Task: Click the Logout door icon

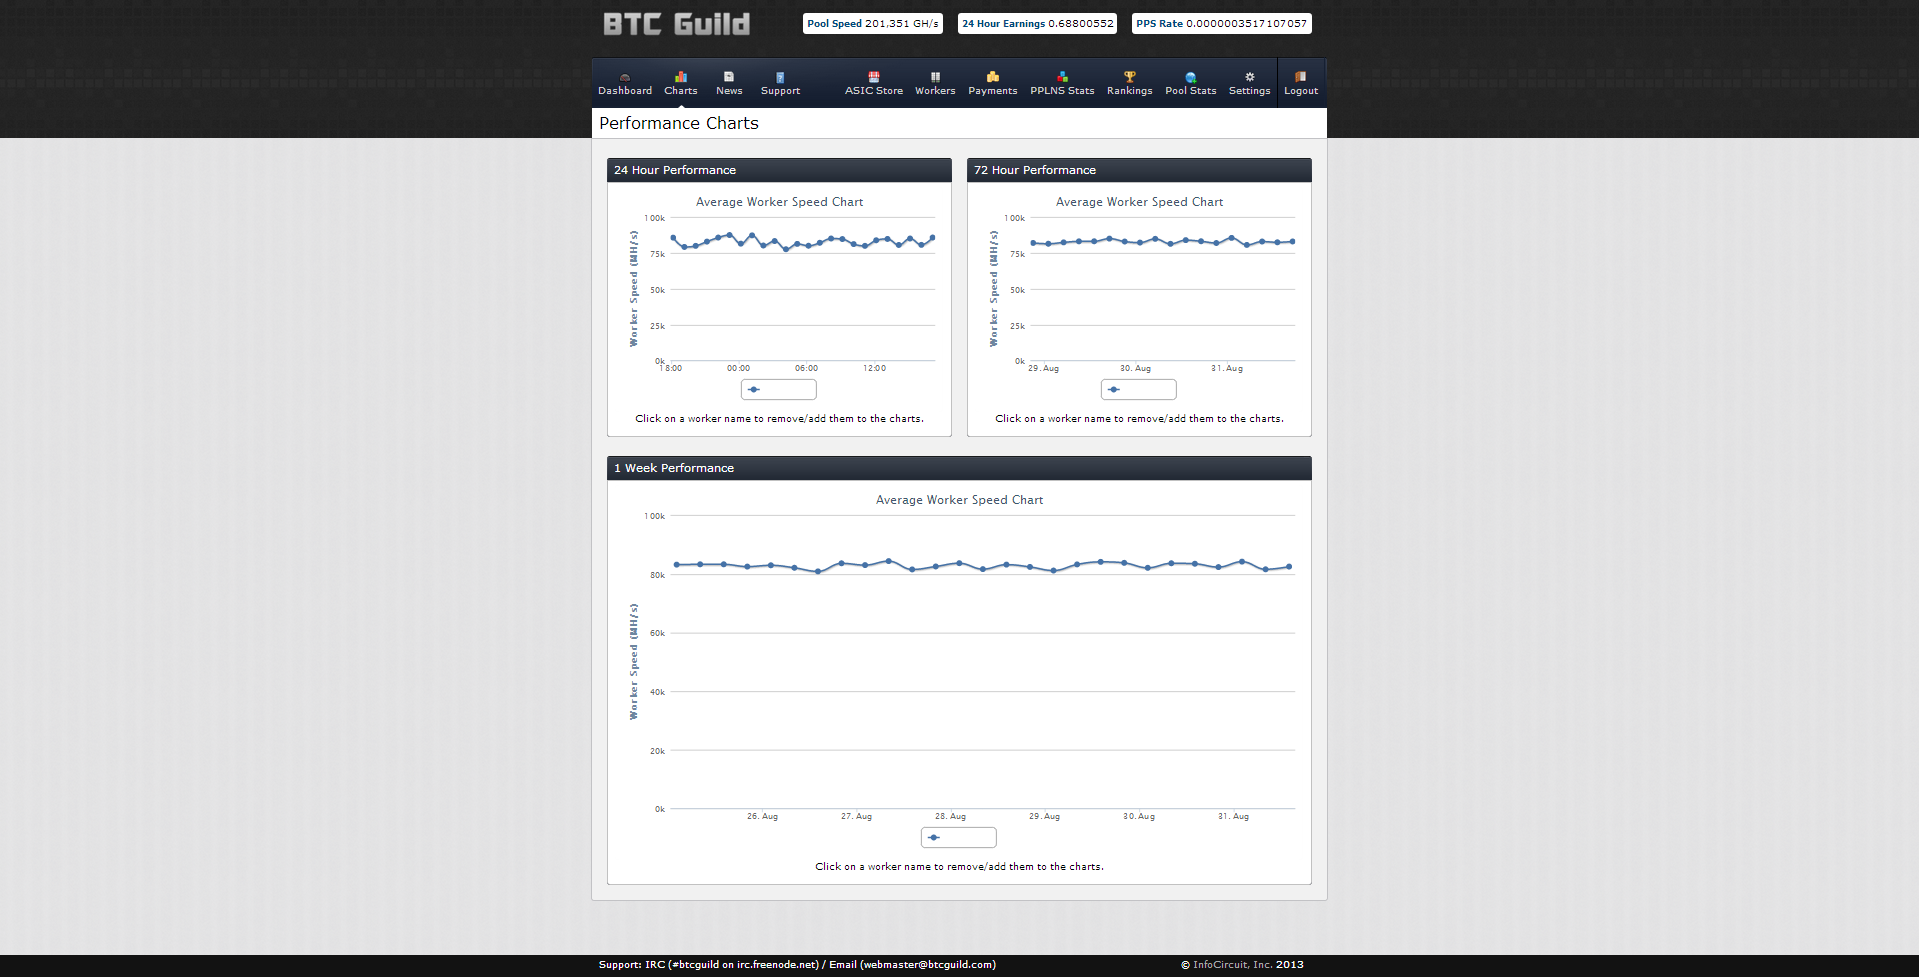Action: tap(1300, 77)
